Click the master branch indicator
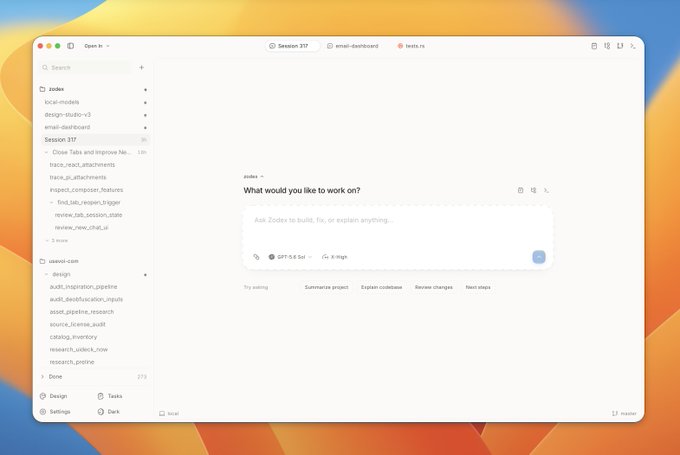 coord(624,414)
